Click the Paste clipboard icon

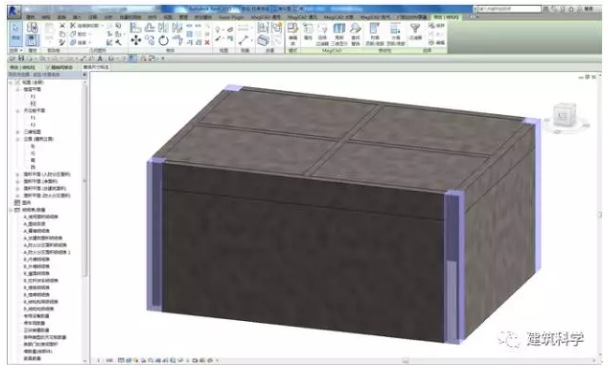[x=49, y=28]
